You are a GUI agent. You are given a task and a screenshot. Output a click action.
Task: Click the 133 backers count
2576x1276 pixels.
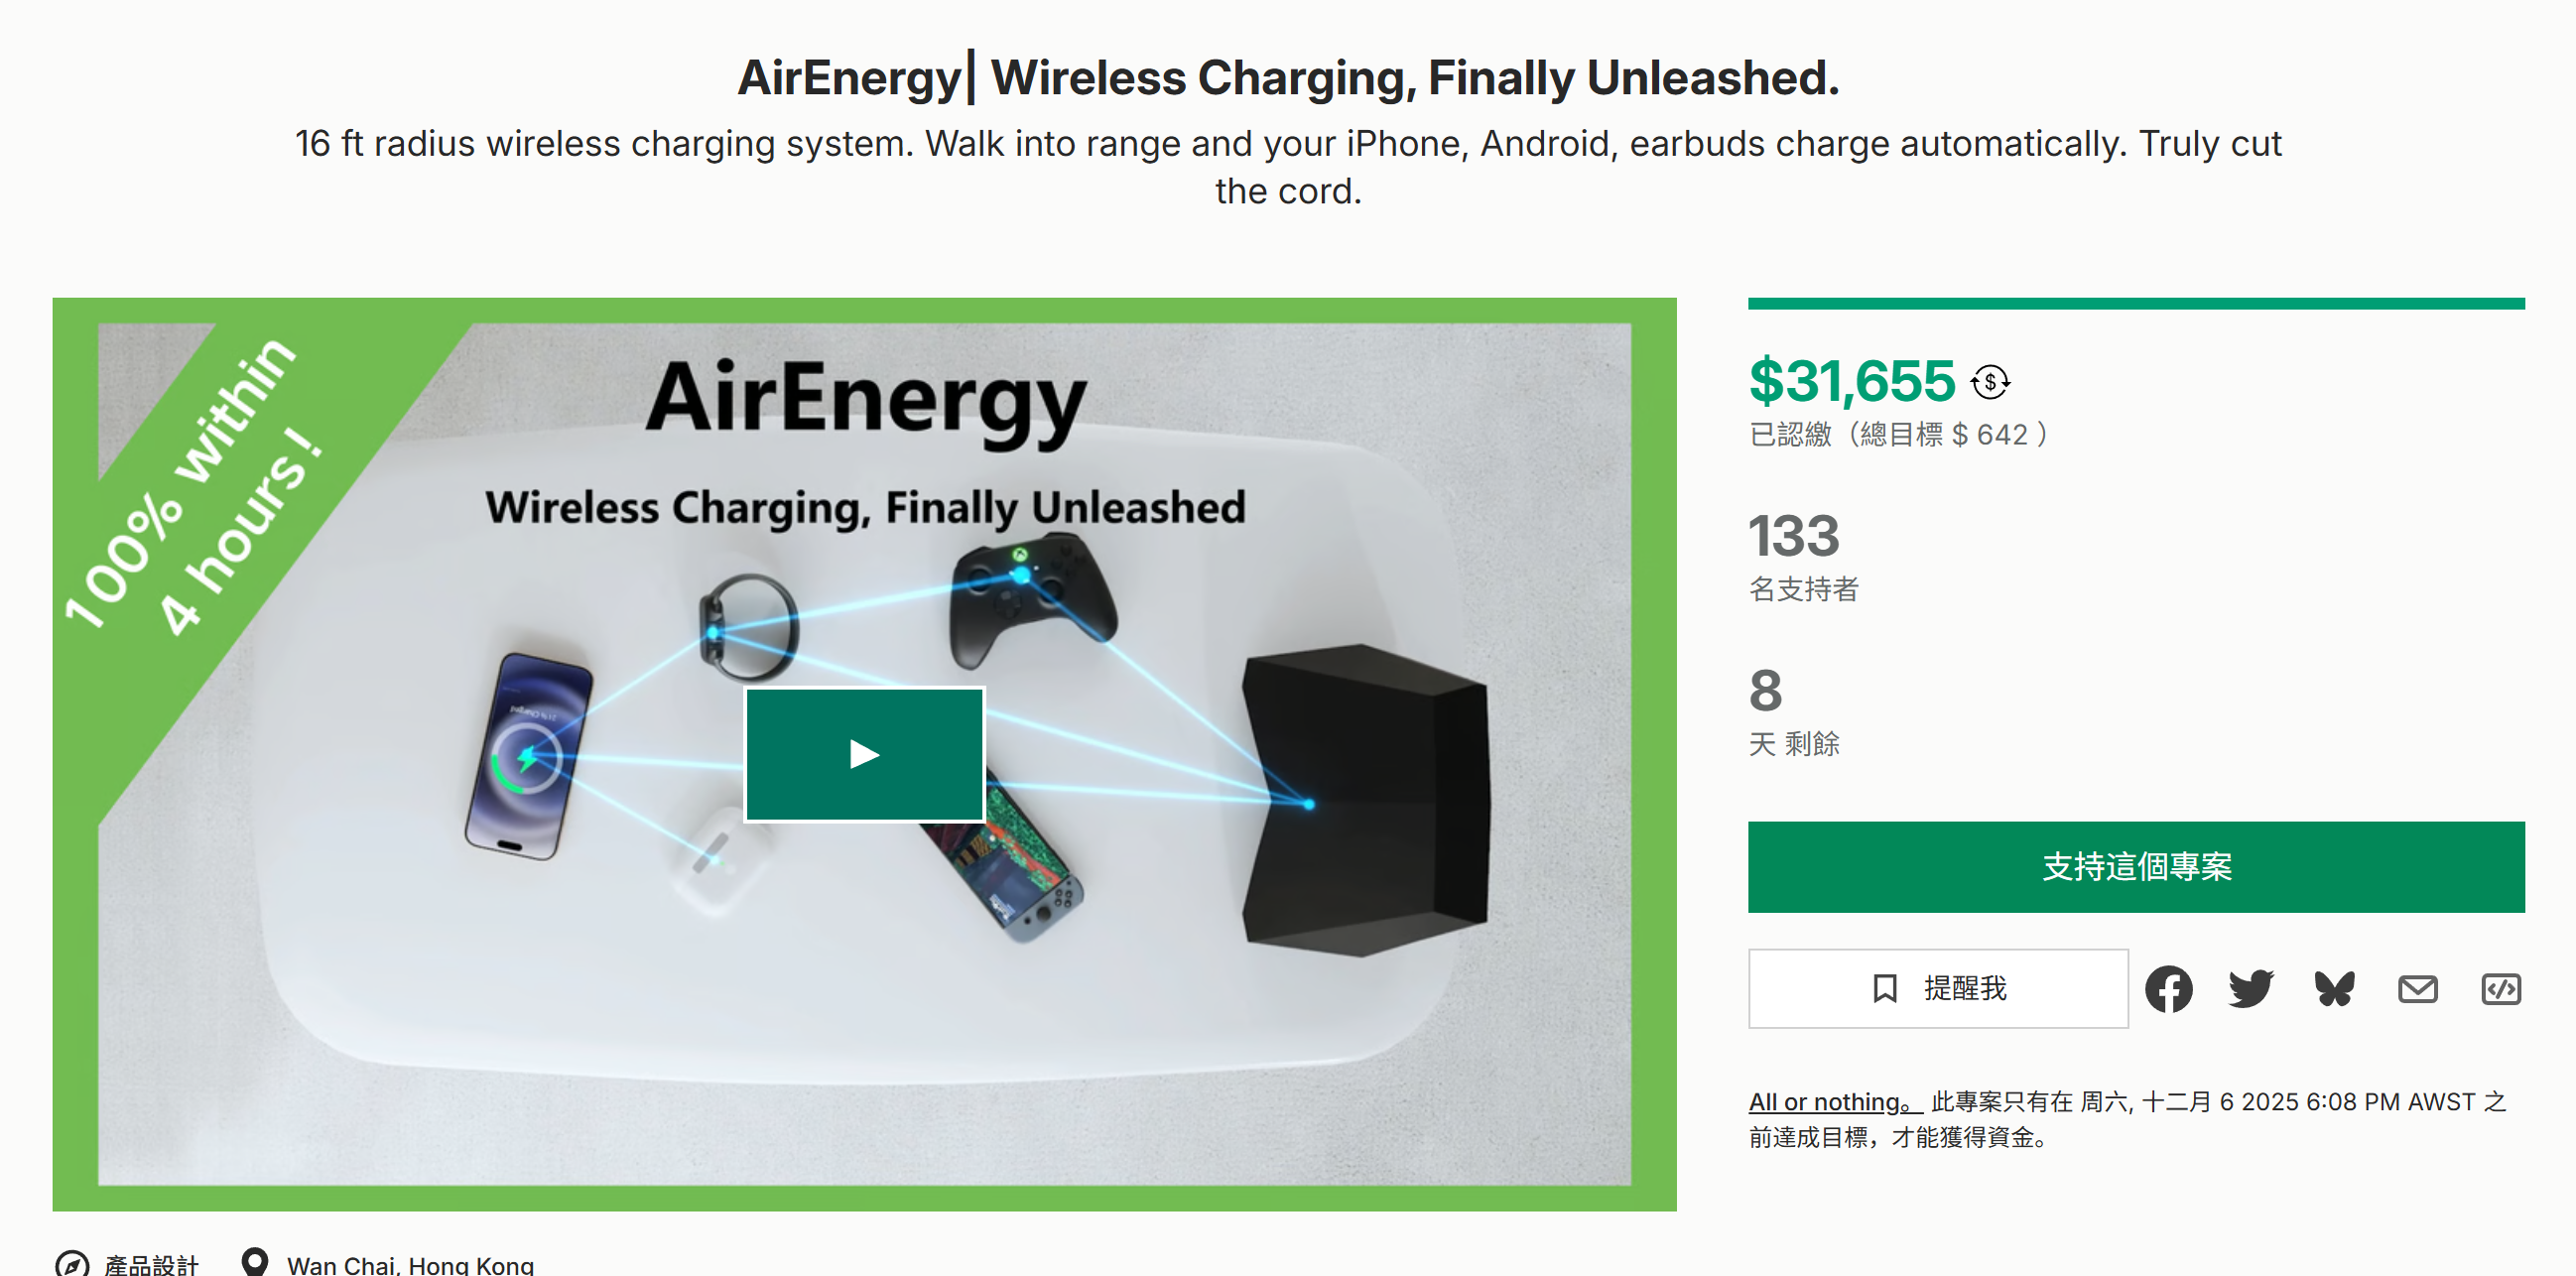click(x=1794, y=538)
